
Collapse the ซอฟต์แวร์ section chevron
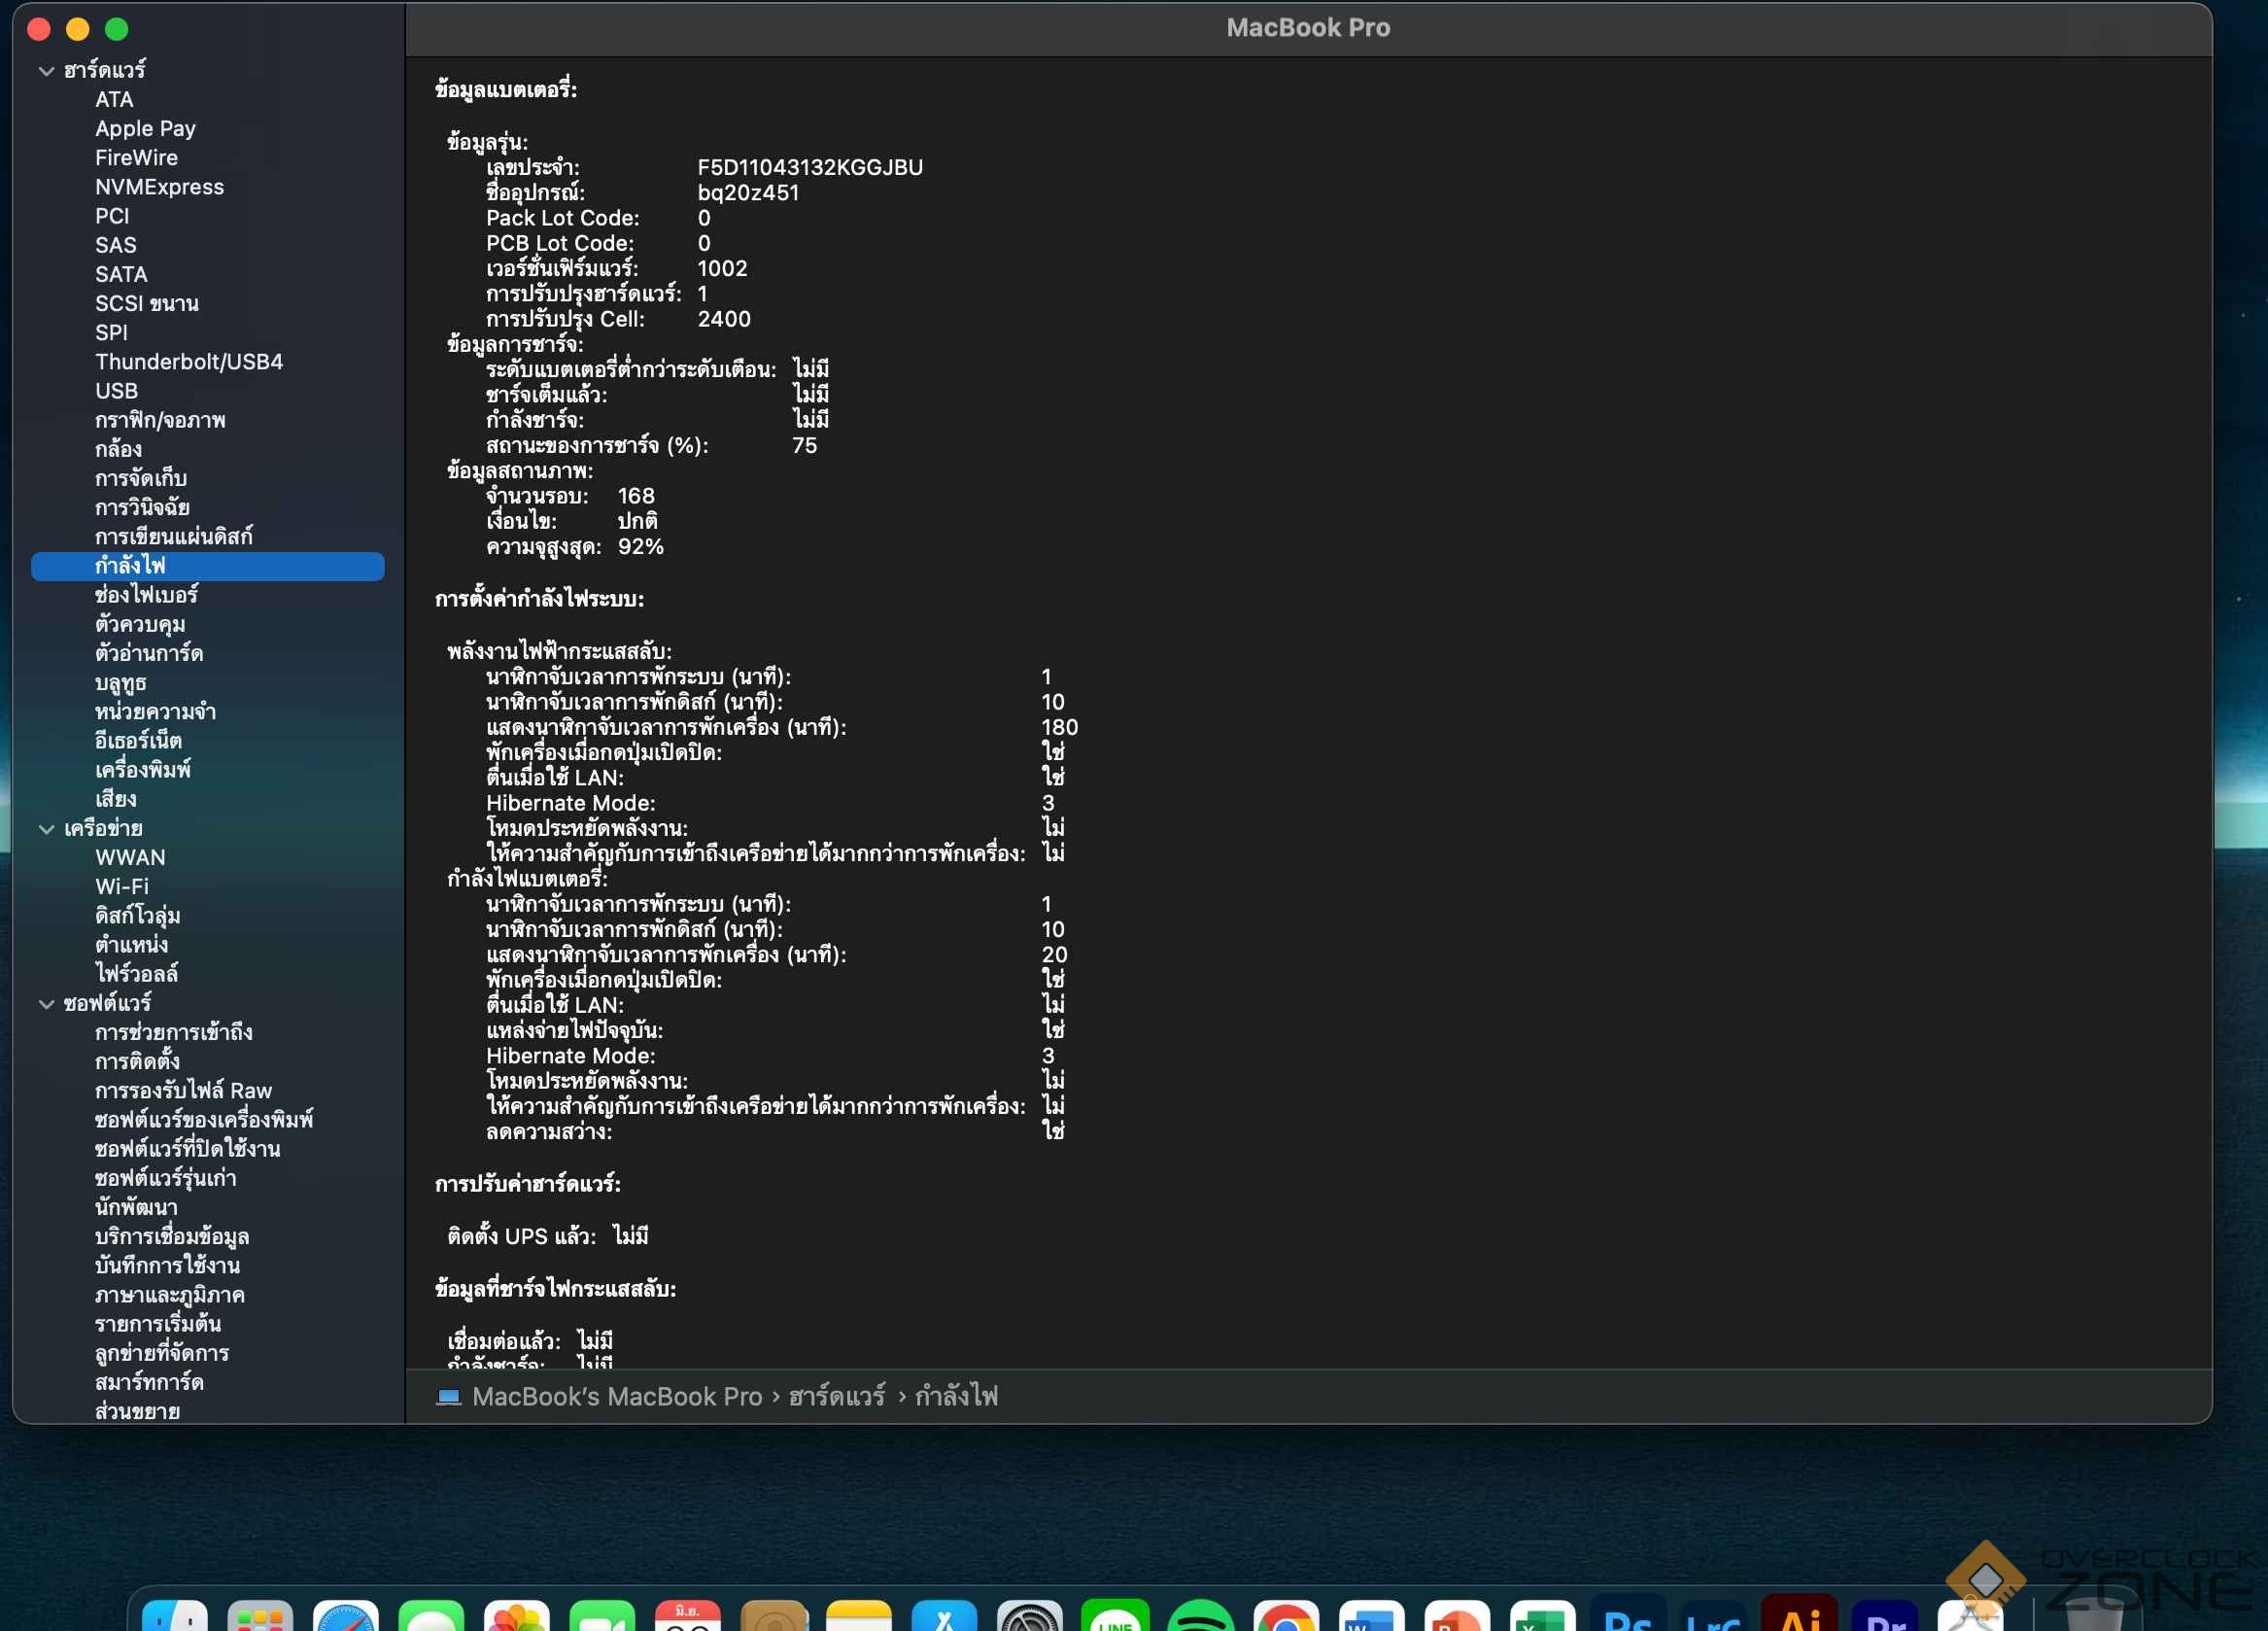click(46, 1004)
